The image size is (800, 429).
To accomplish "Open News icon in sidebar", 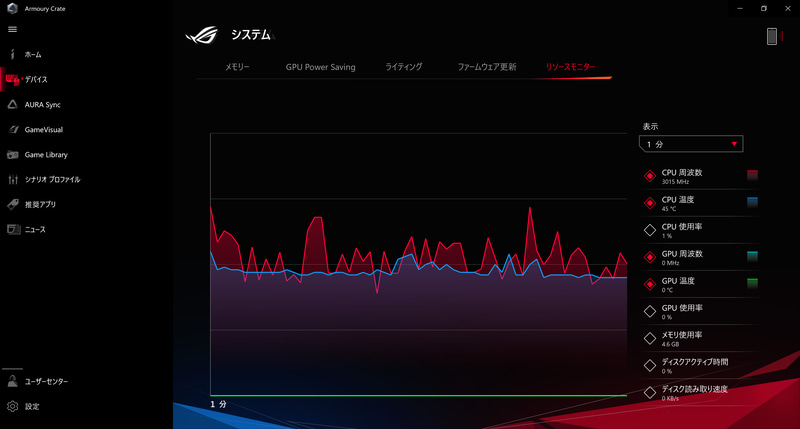I will point(13,229).
